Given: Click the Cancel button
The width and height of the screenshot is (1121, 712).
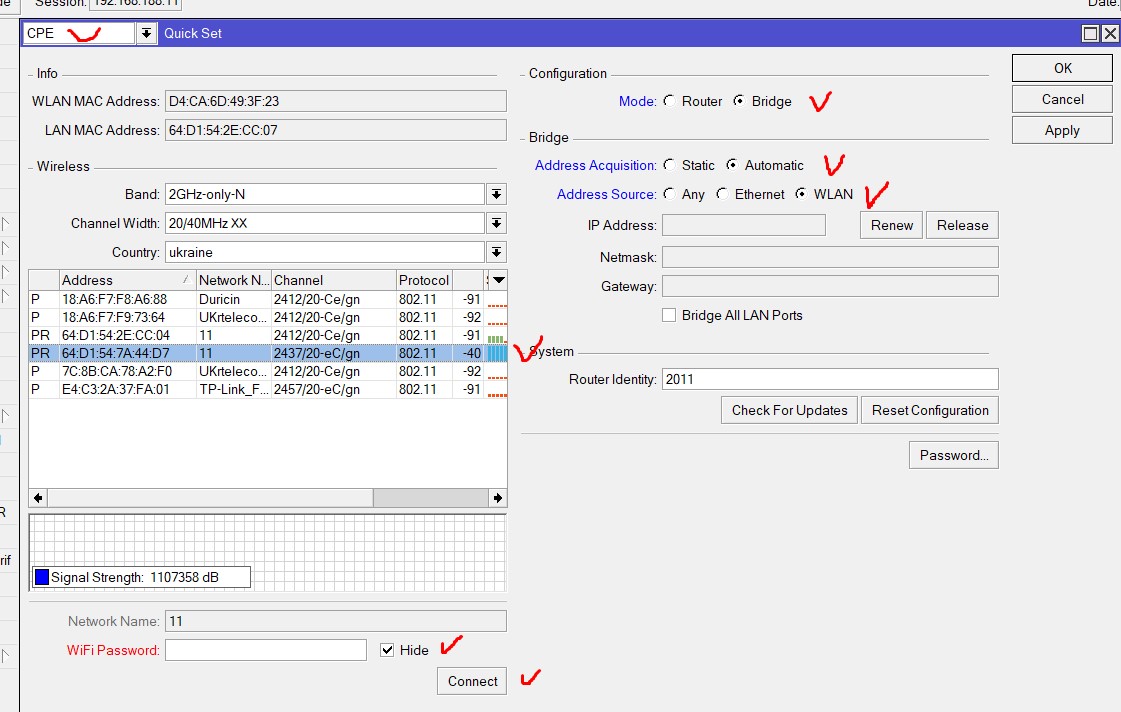Looking at the screenshot, I should tap(1062, 99).
